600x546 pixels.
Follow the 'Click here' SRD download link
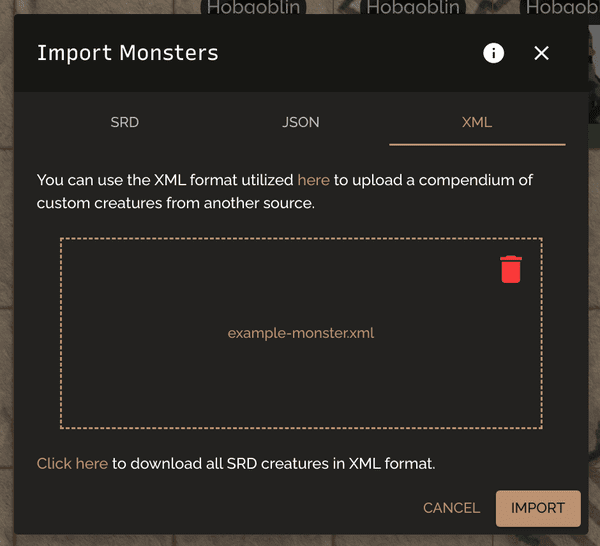click(x=72, y=464)
